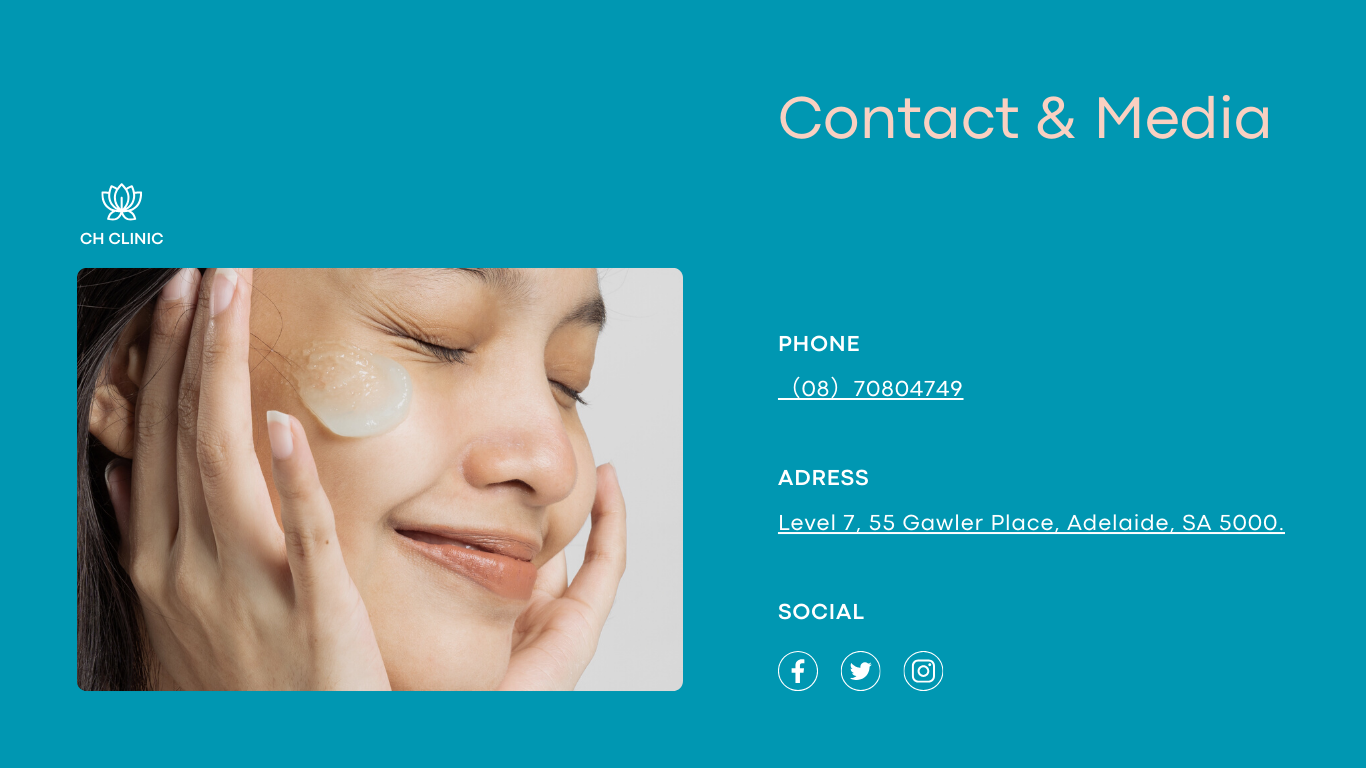Click the lotus flower logo icon
Image resolution: width=1366 pixels, height=768 pixels.
122,202
